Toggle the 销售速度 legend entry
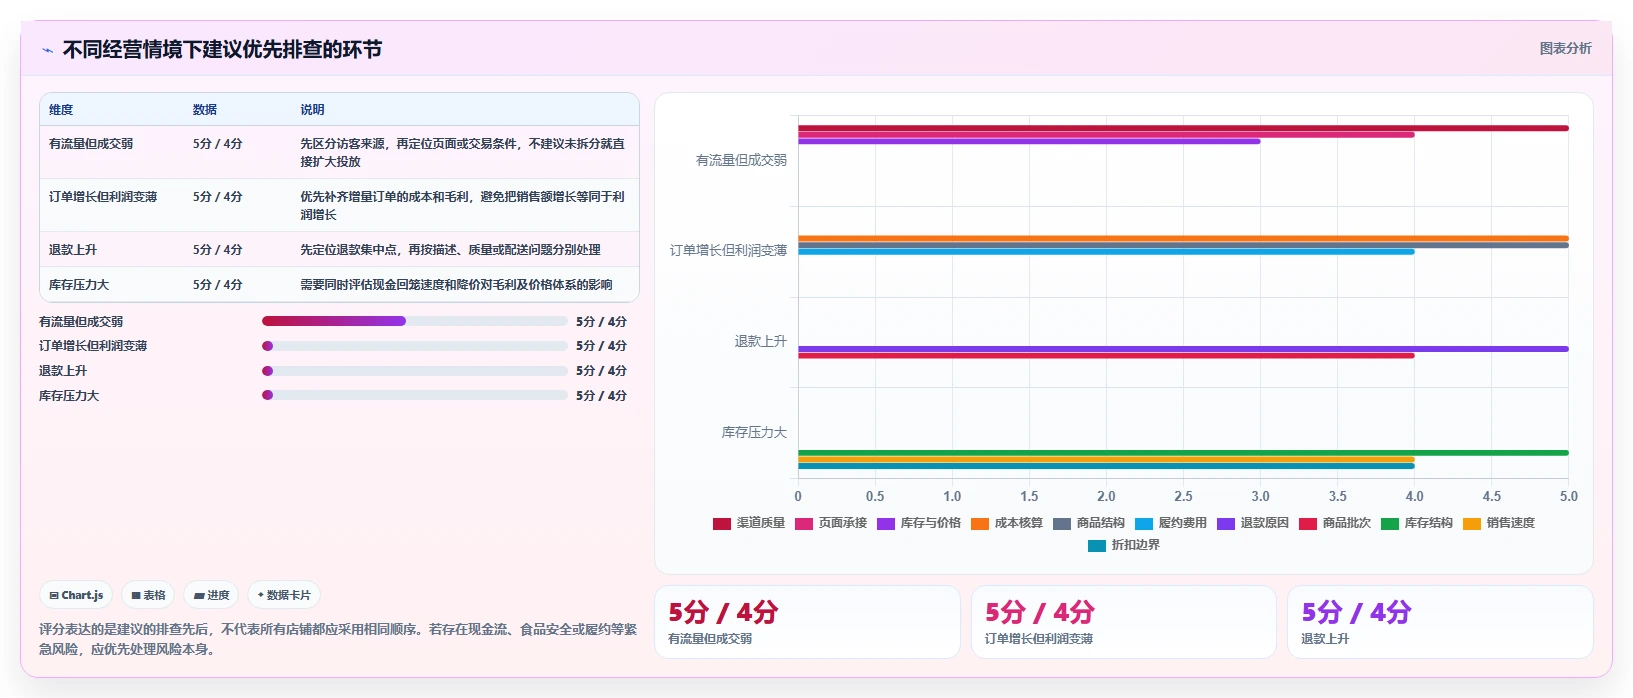The width and height of the screenshot is (1633, 698). [1499, 523]
